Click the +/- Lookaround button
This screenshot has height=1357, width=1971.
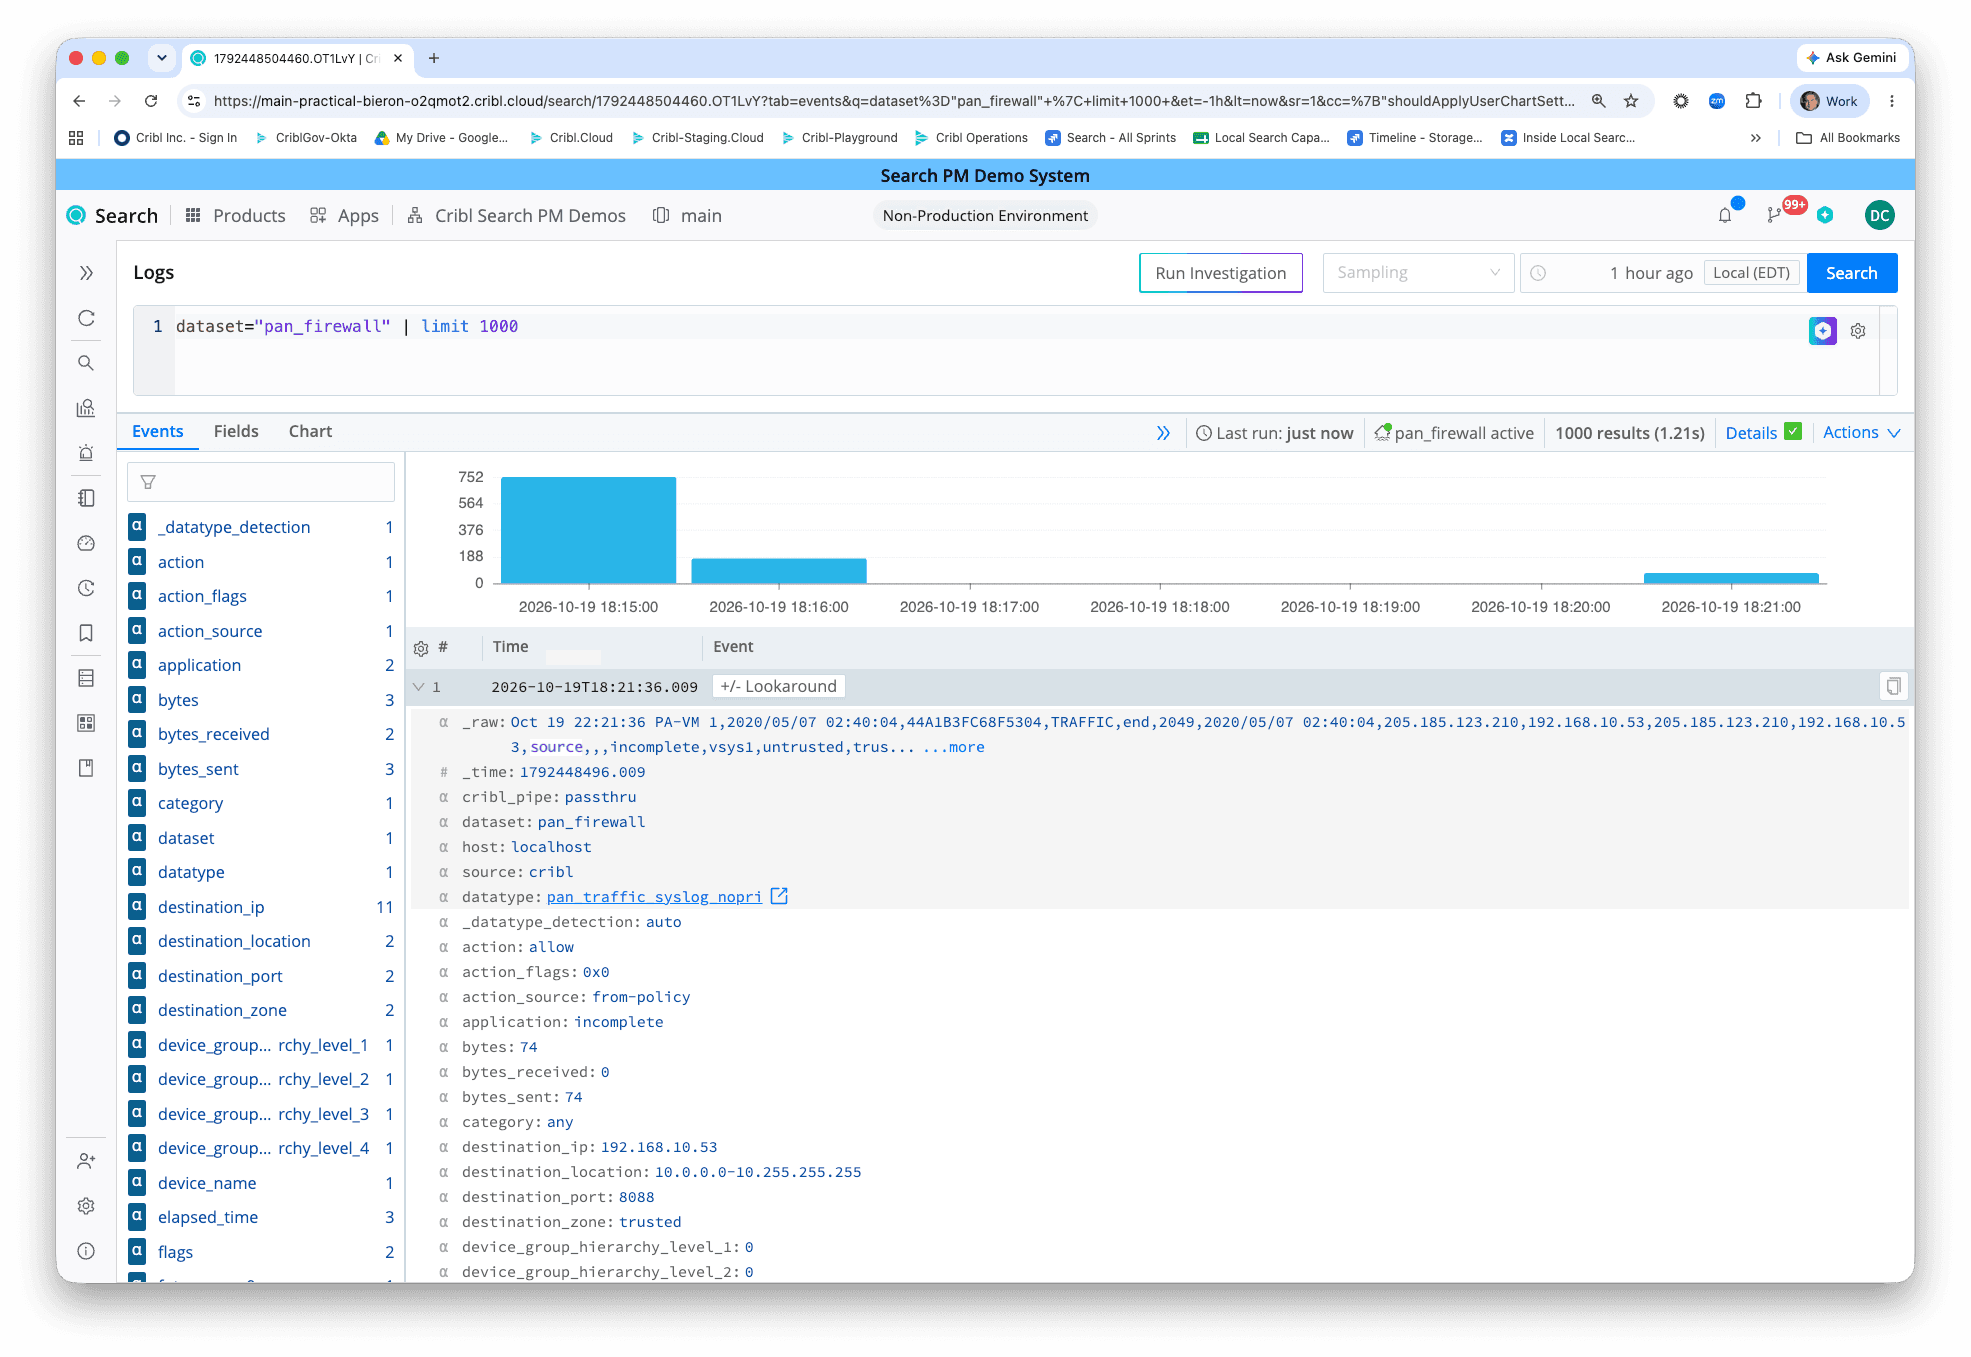pos(779,686)
